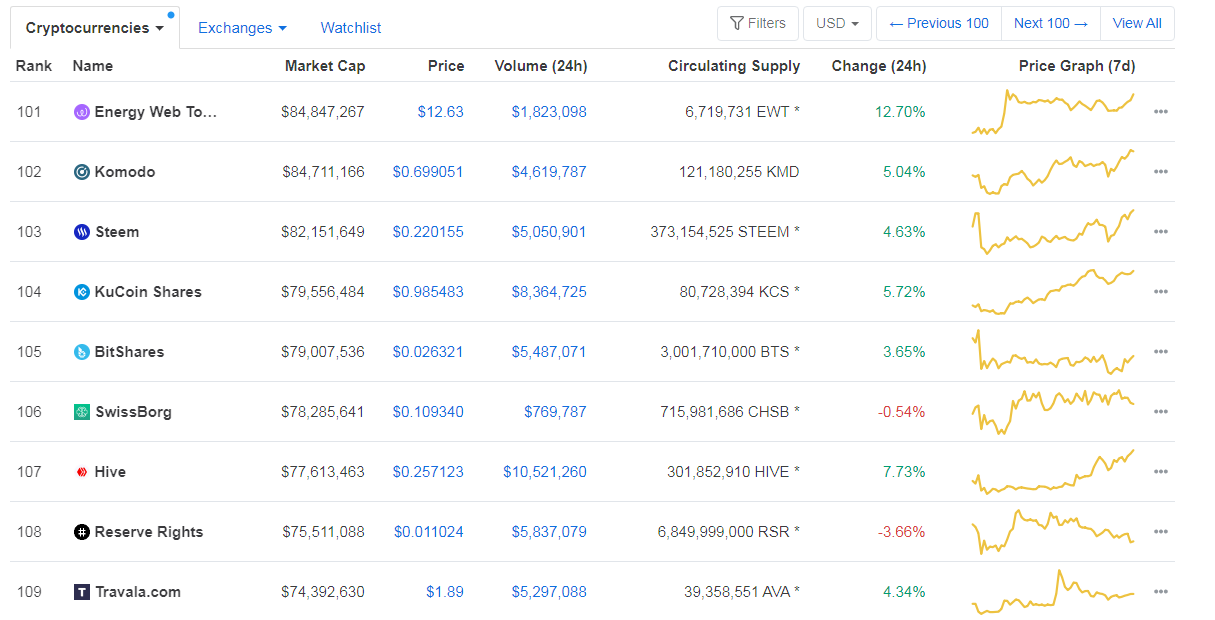This screenshot has width=1215, height=620.
Task: Select Komodo market cap $84,711,166
Action: [x=323, y=172]
